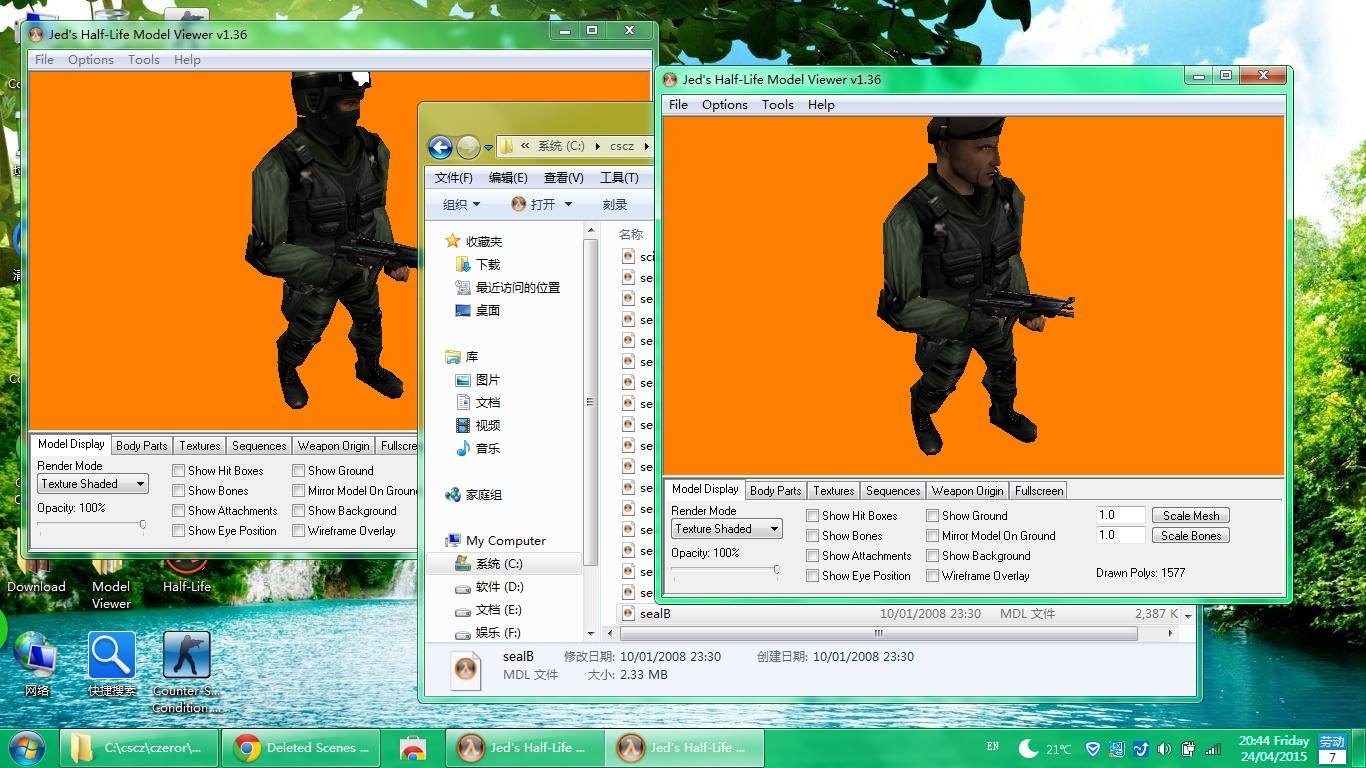Select My Computer in Explorer sidebar
The width and height of the screenshot is (1366, 768).
[x=495, y=540]
